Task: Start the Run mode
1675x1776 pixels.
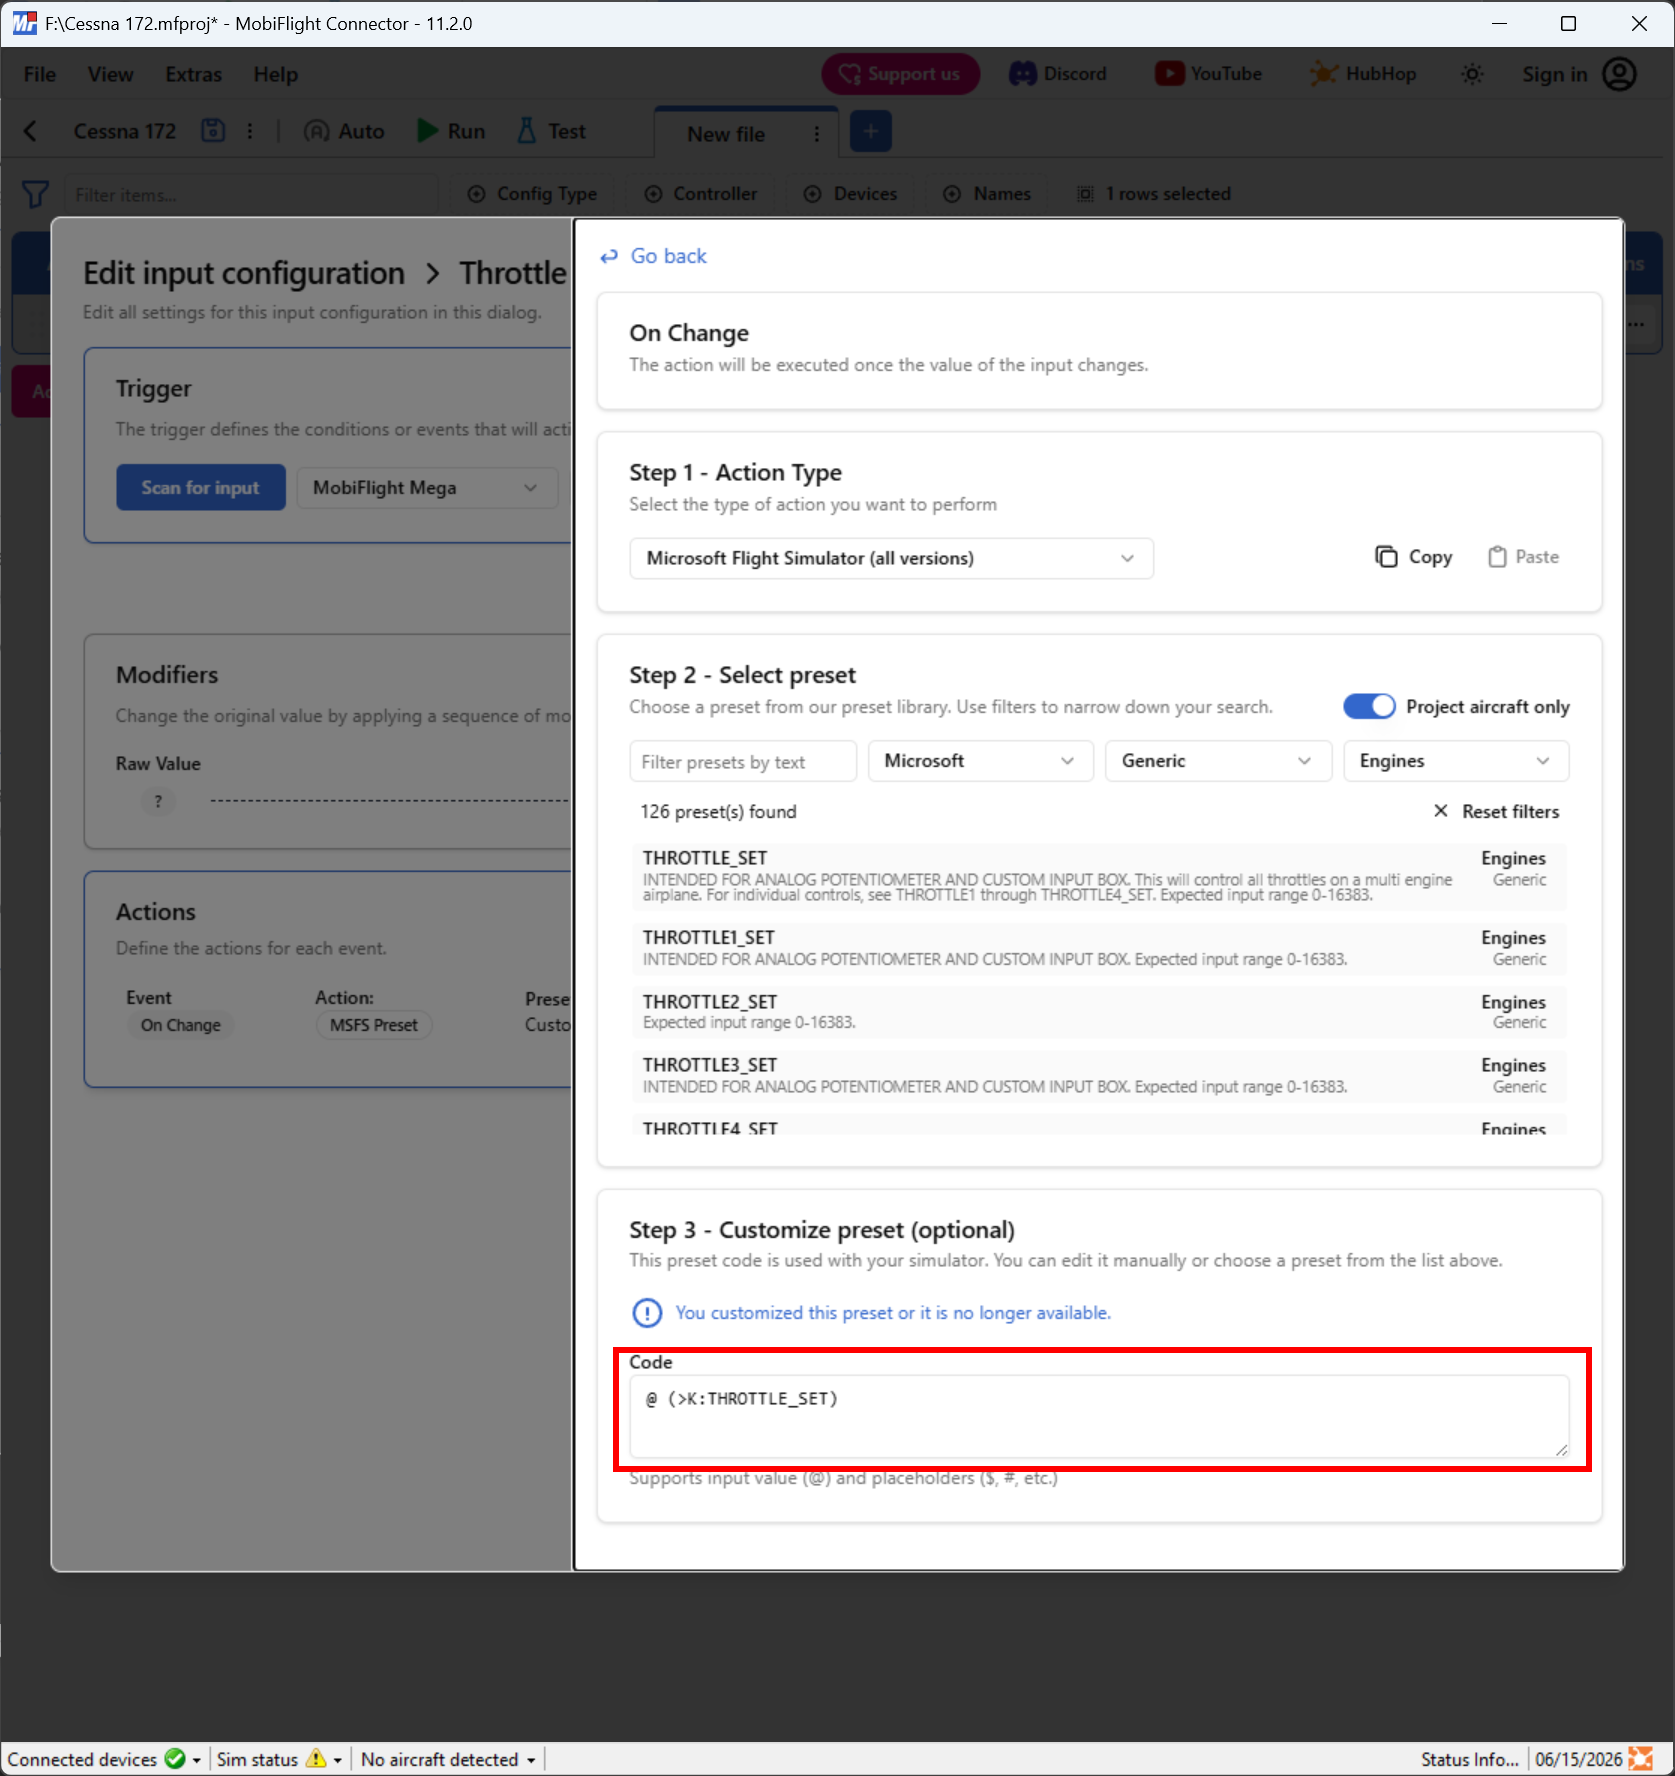Action: coord(451,131)
